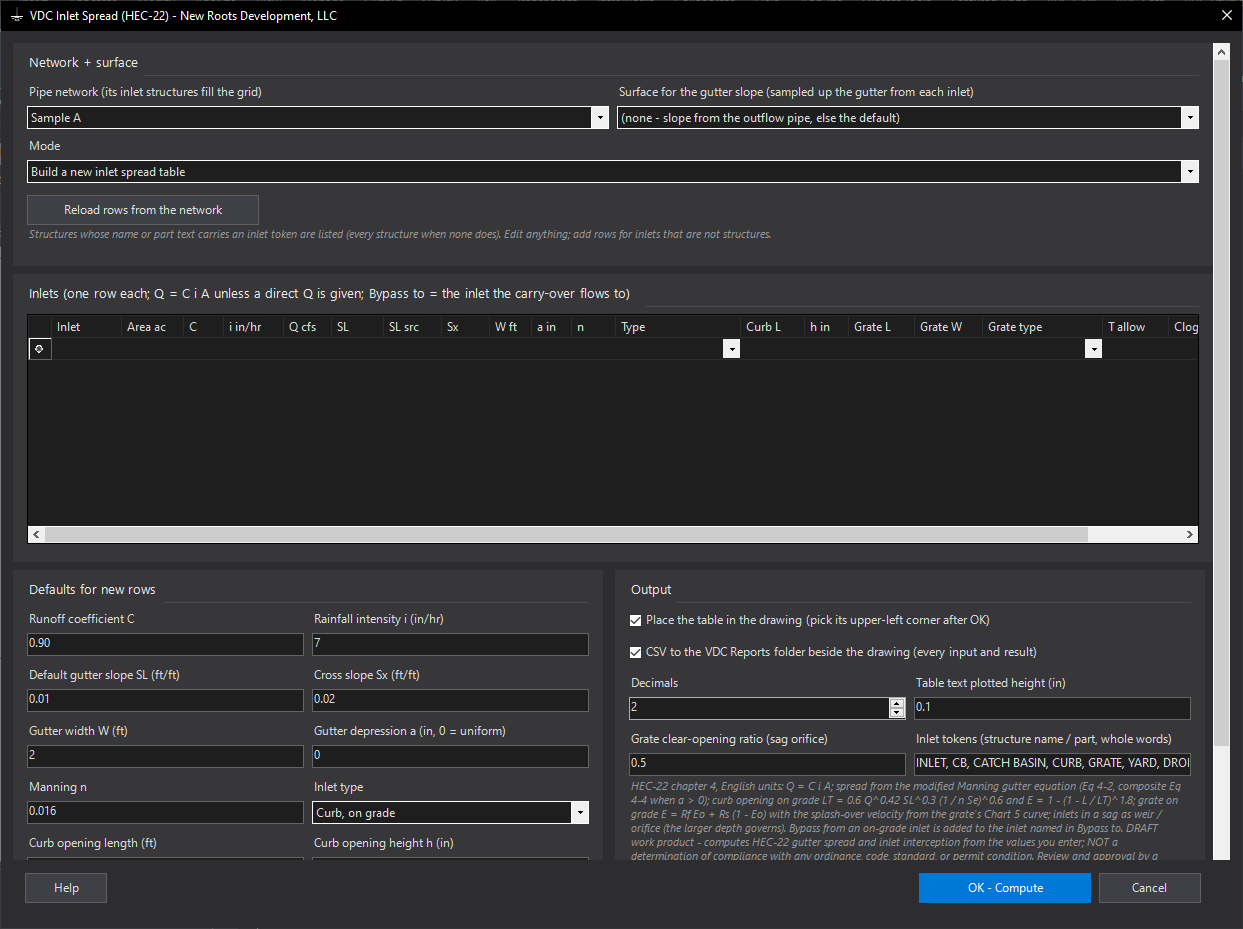Click the Area ac column header
Screen dimensions: 1243x929
click(x=152, y=327)
